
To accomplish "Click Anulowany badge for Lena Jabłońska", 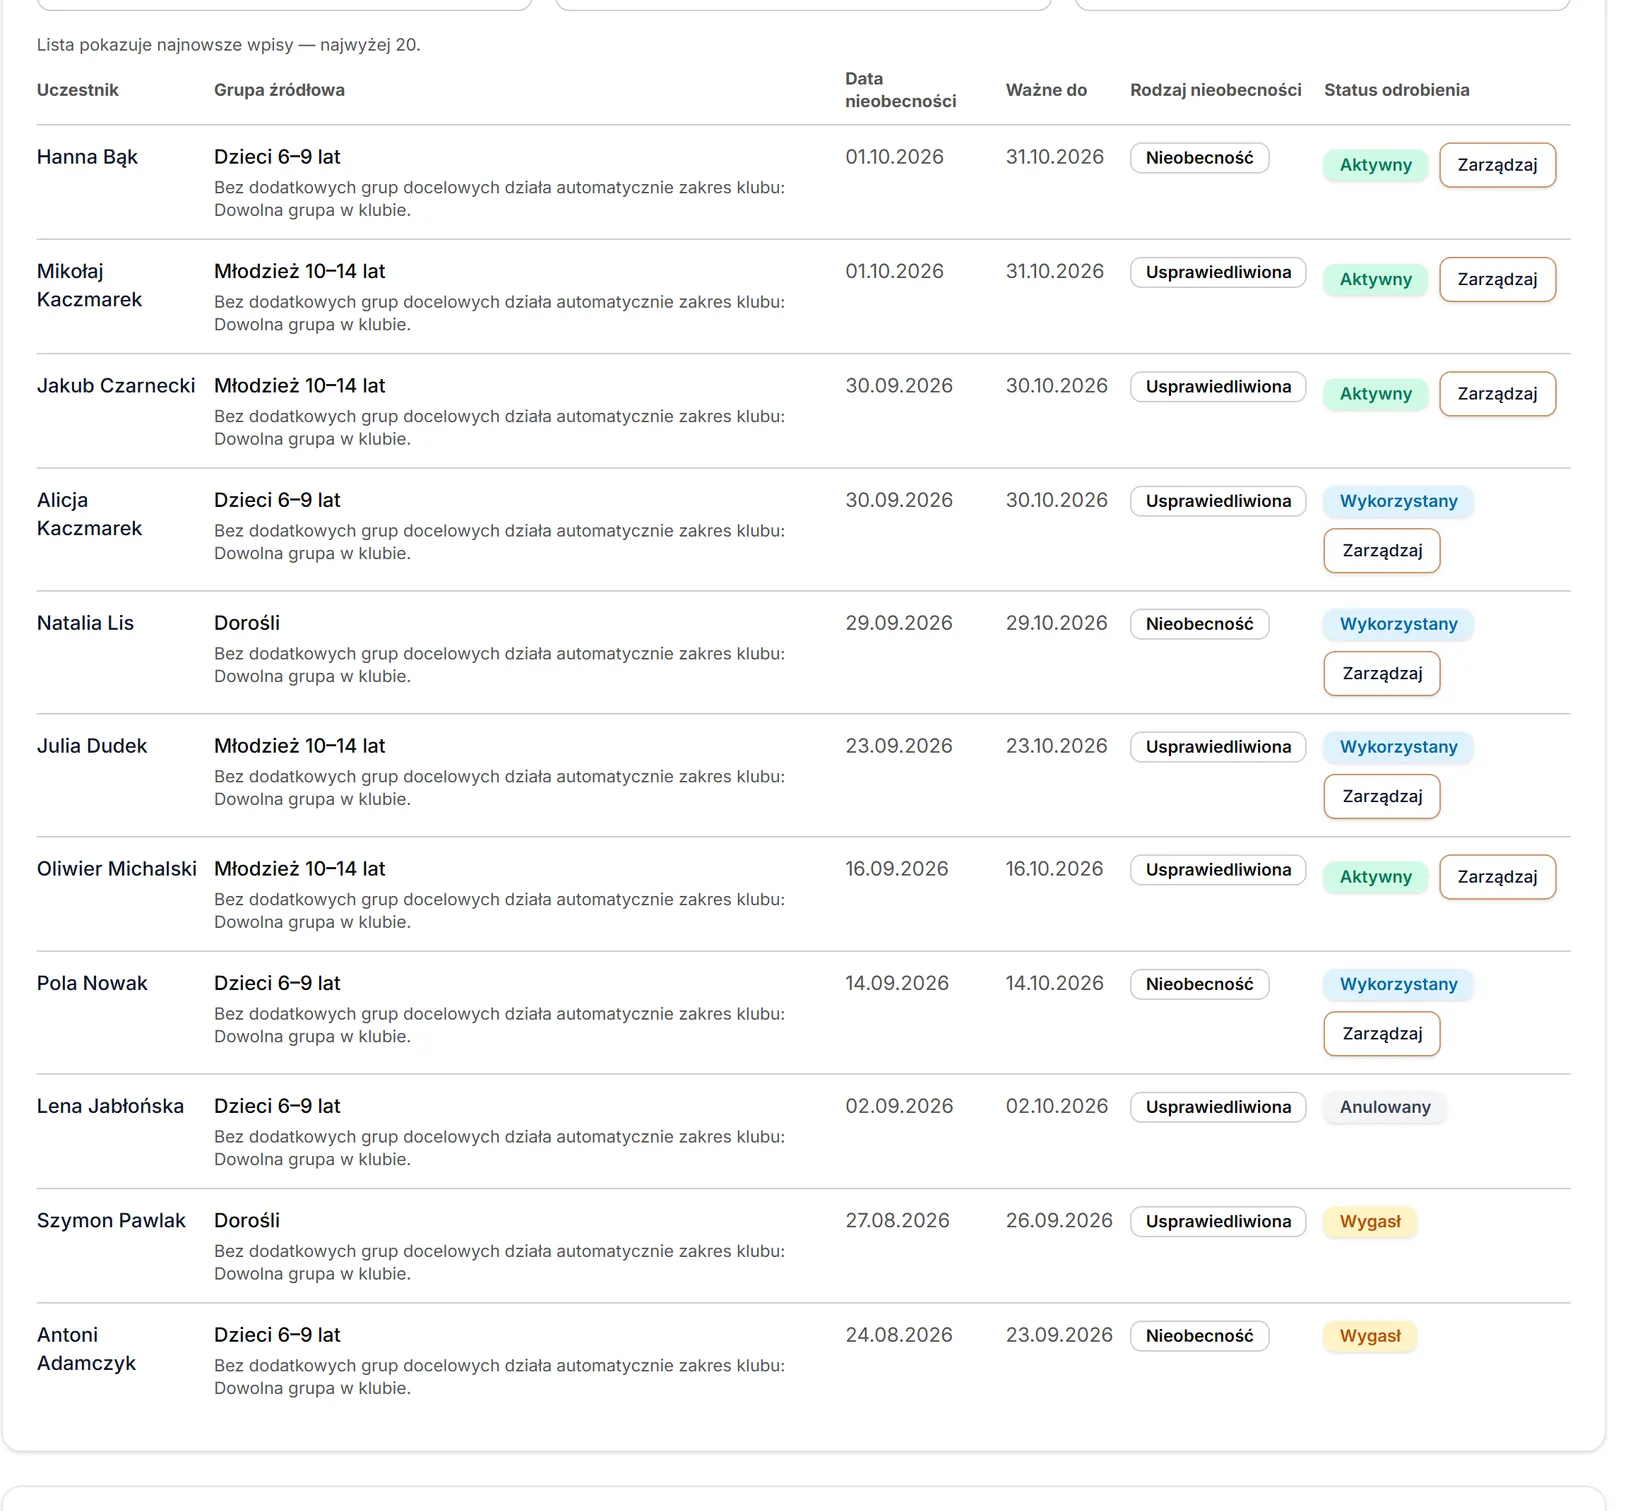I will (x=1385, y=1107).
